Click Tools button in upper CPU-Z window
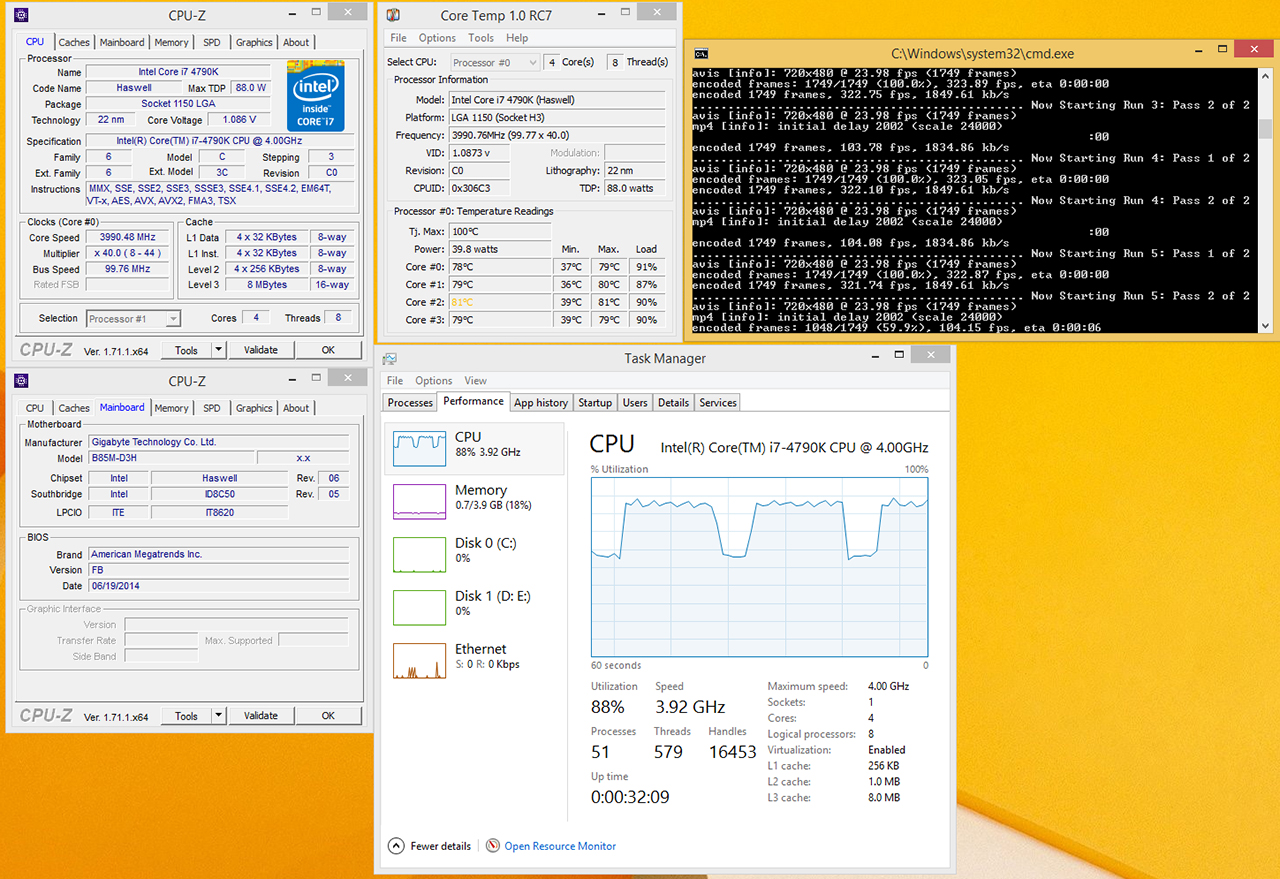Screen dimensions: 1280x879 [186, 350]
